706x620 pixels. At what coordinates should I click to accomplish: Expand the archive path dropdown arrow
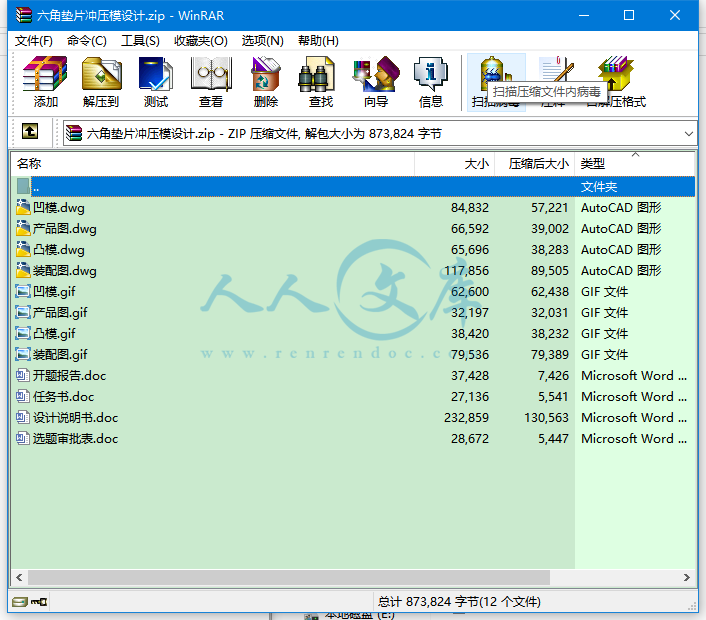pyautogui.click(x=688, y=134)
